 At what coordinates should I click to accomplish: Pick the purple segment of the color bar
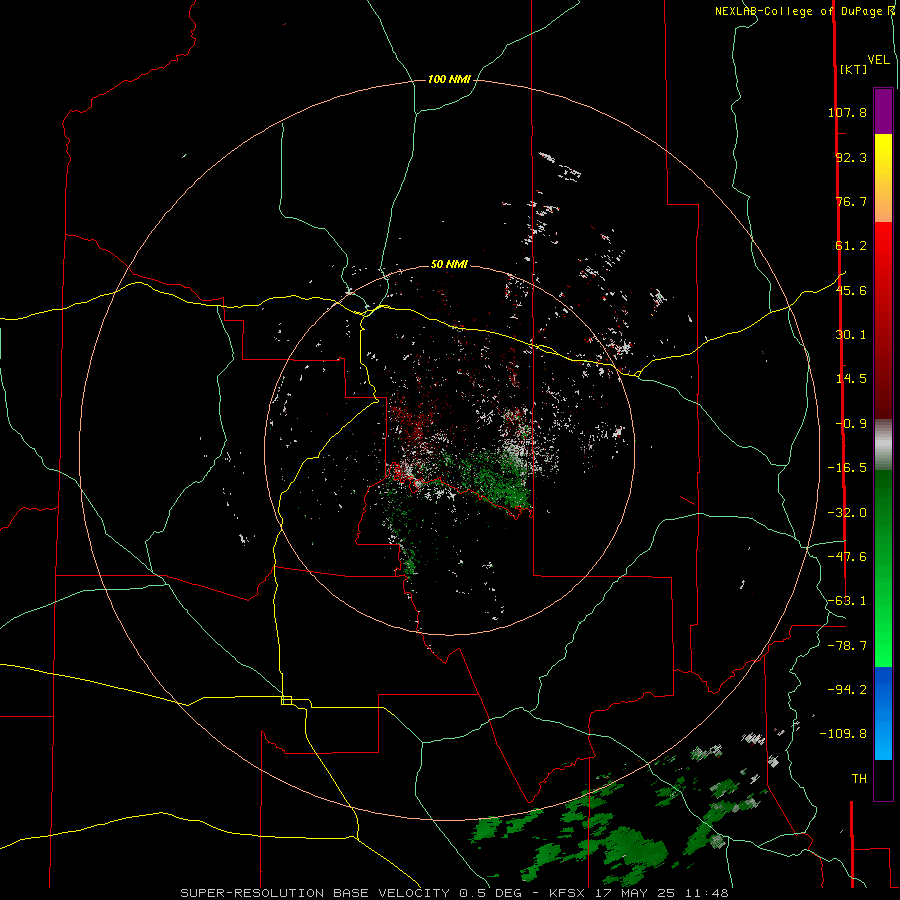(883, 111)
